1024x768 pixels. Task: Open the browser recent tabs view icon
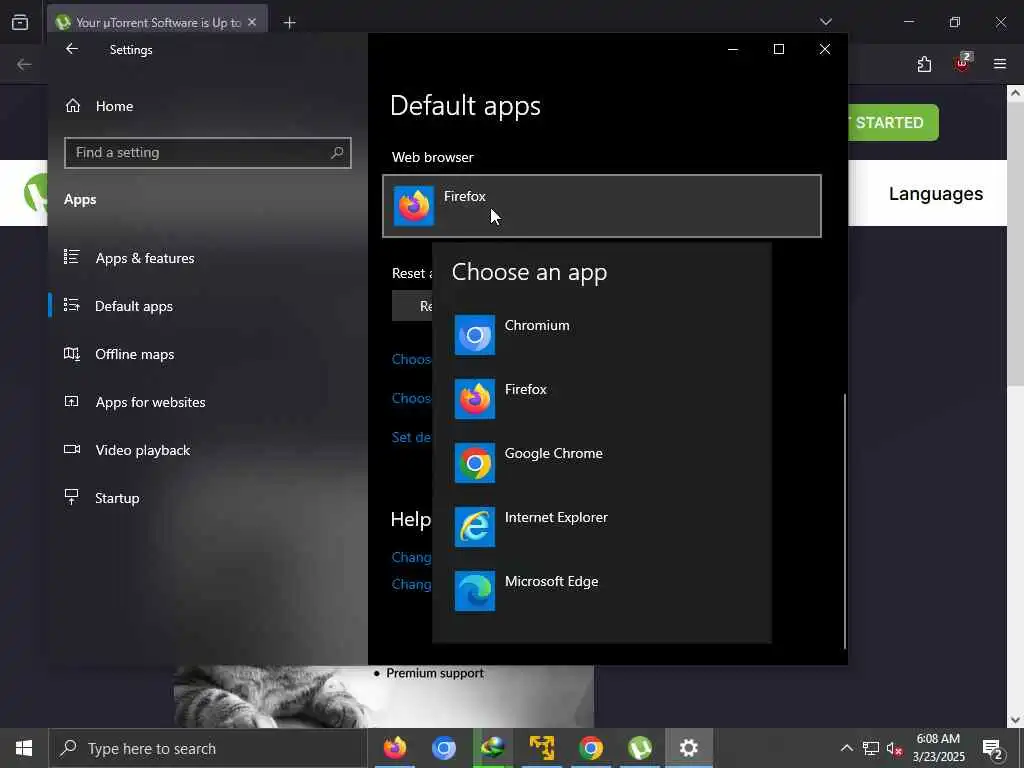click(x=20, y=22)
